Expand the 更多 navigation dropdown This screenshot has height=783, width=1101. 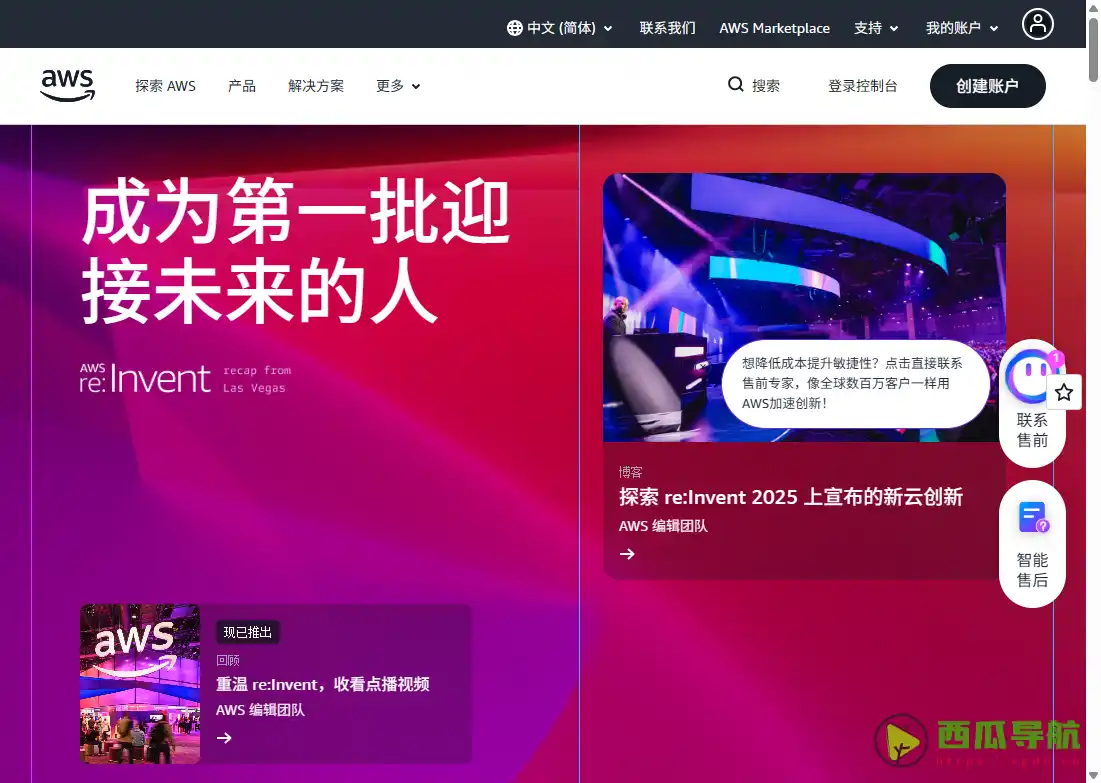(397, 86)
